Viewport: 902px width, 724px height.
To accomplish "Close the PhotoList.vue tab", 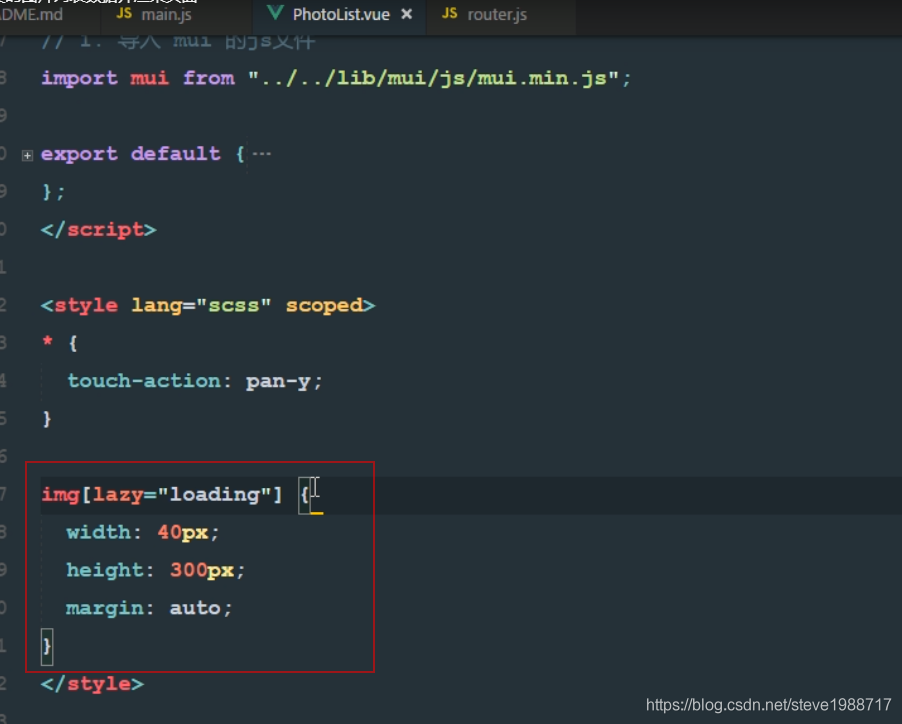I will [x=407, y=14].
